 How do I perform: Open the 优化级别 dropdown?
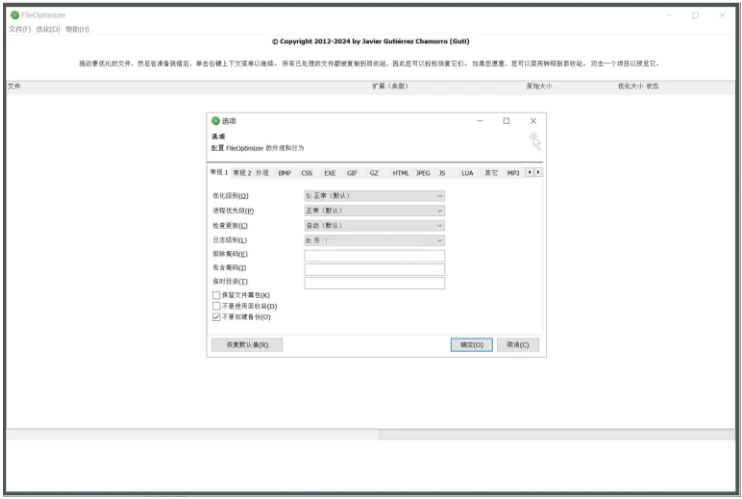tap(374, 196)
